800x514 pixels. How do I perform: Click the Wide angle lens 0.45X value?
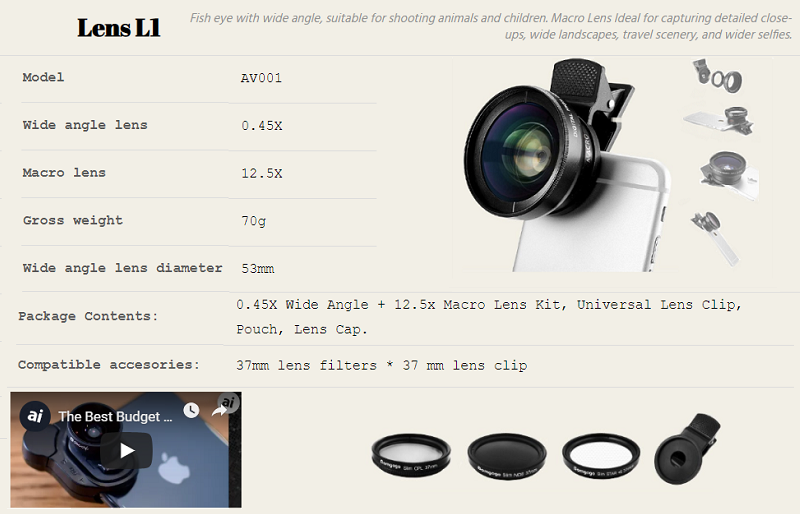pos(262,126)
